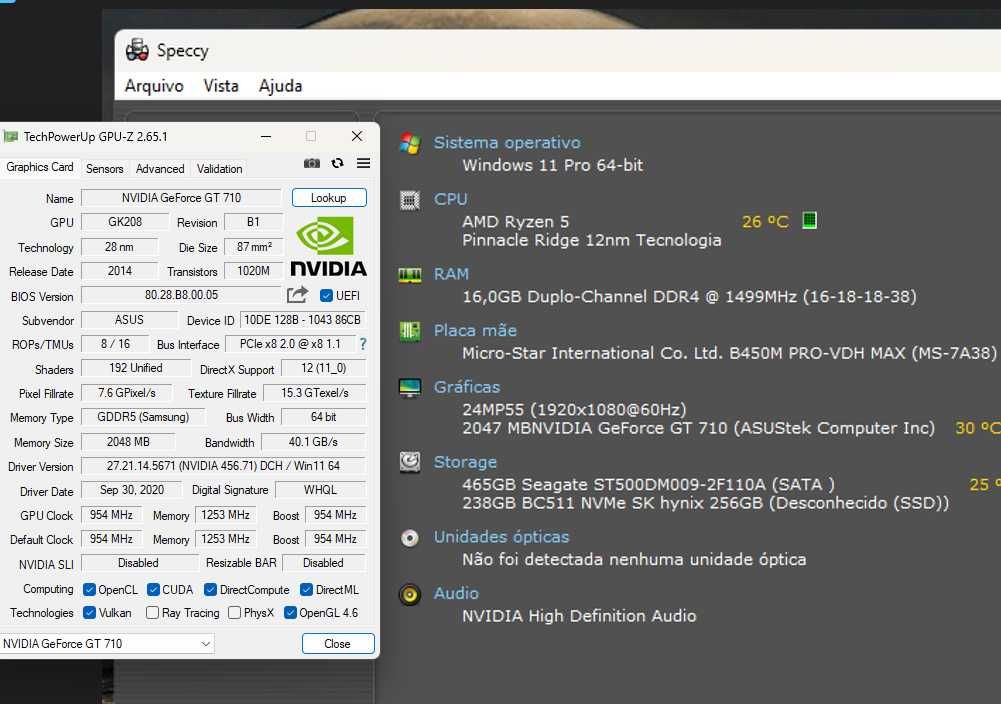
Task: Open the CPU section link in Speccy
Action: click(451, 199)
